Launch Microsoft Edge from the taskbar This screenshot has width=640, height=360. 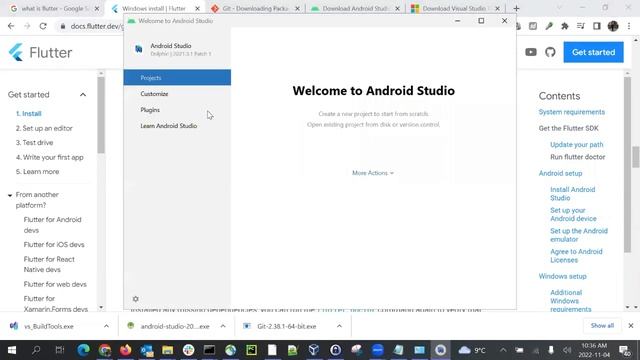84,350
